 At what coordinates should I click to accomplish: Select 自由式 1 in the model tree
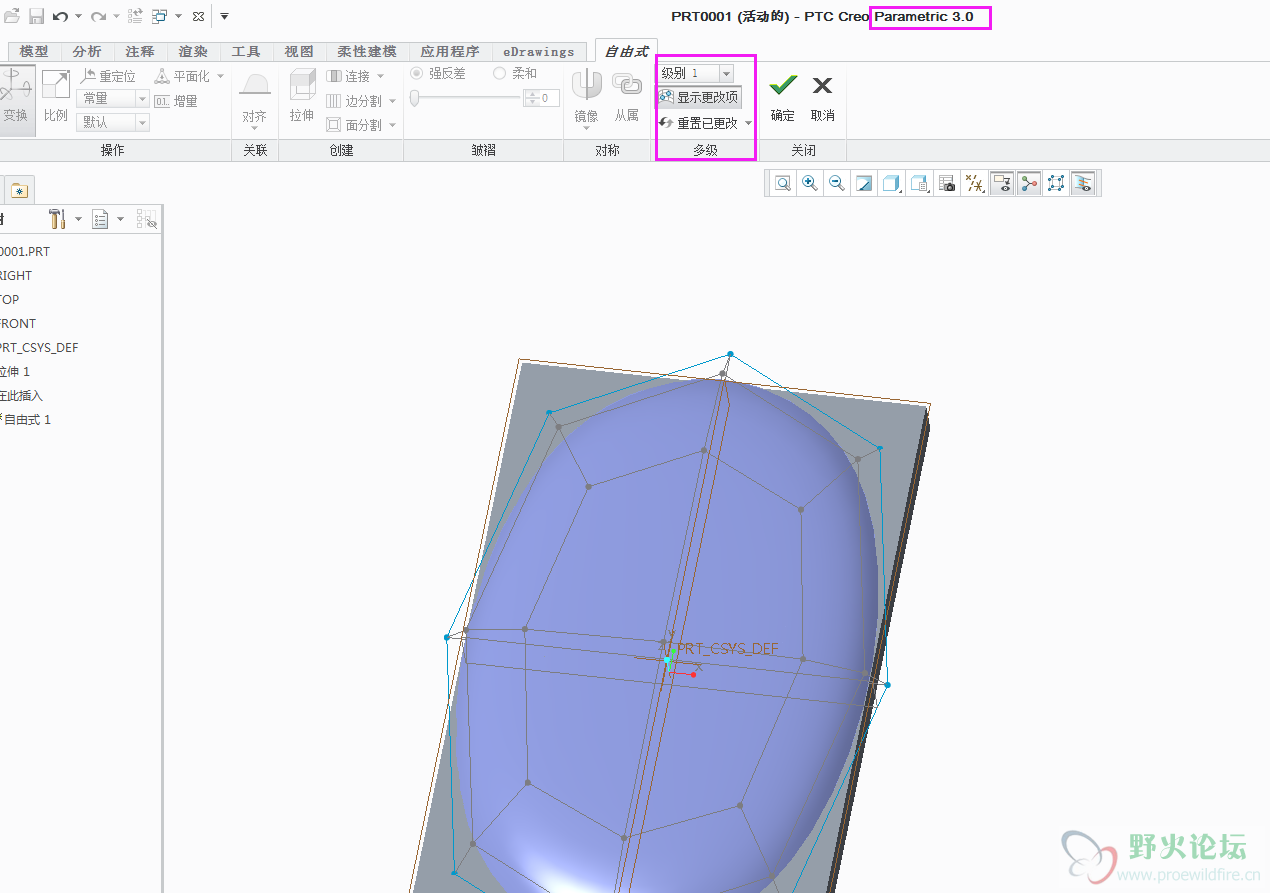point(27,420)
